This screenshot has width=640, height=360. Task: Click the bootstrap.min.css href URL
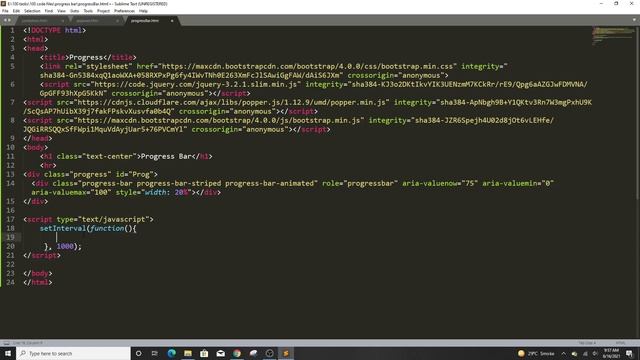[x=307, y=66]
